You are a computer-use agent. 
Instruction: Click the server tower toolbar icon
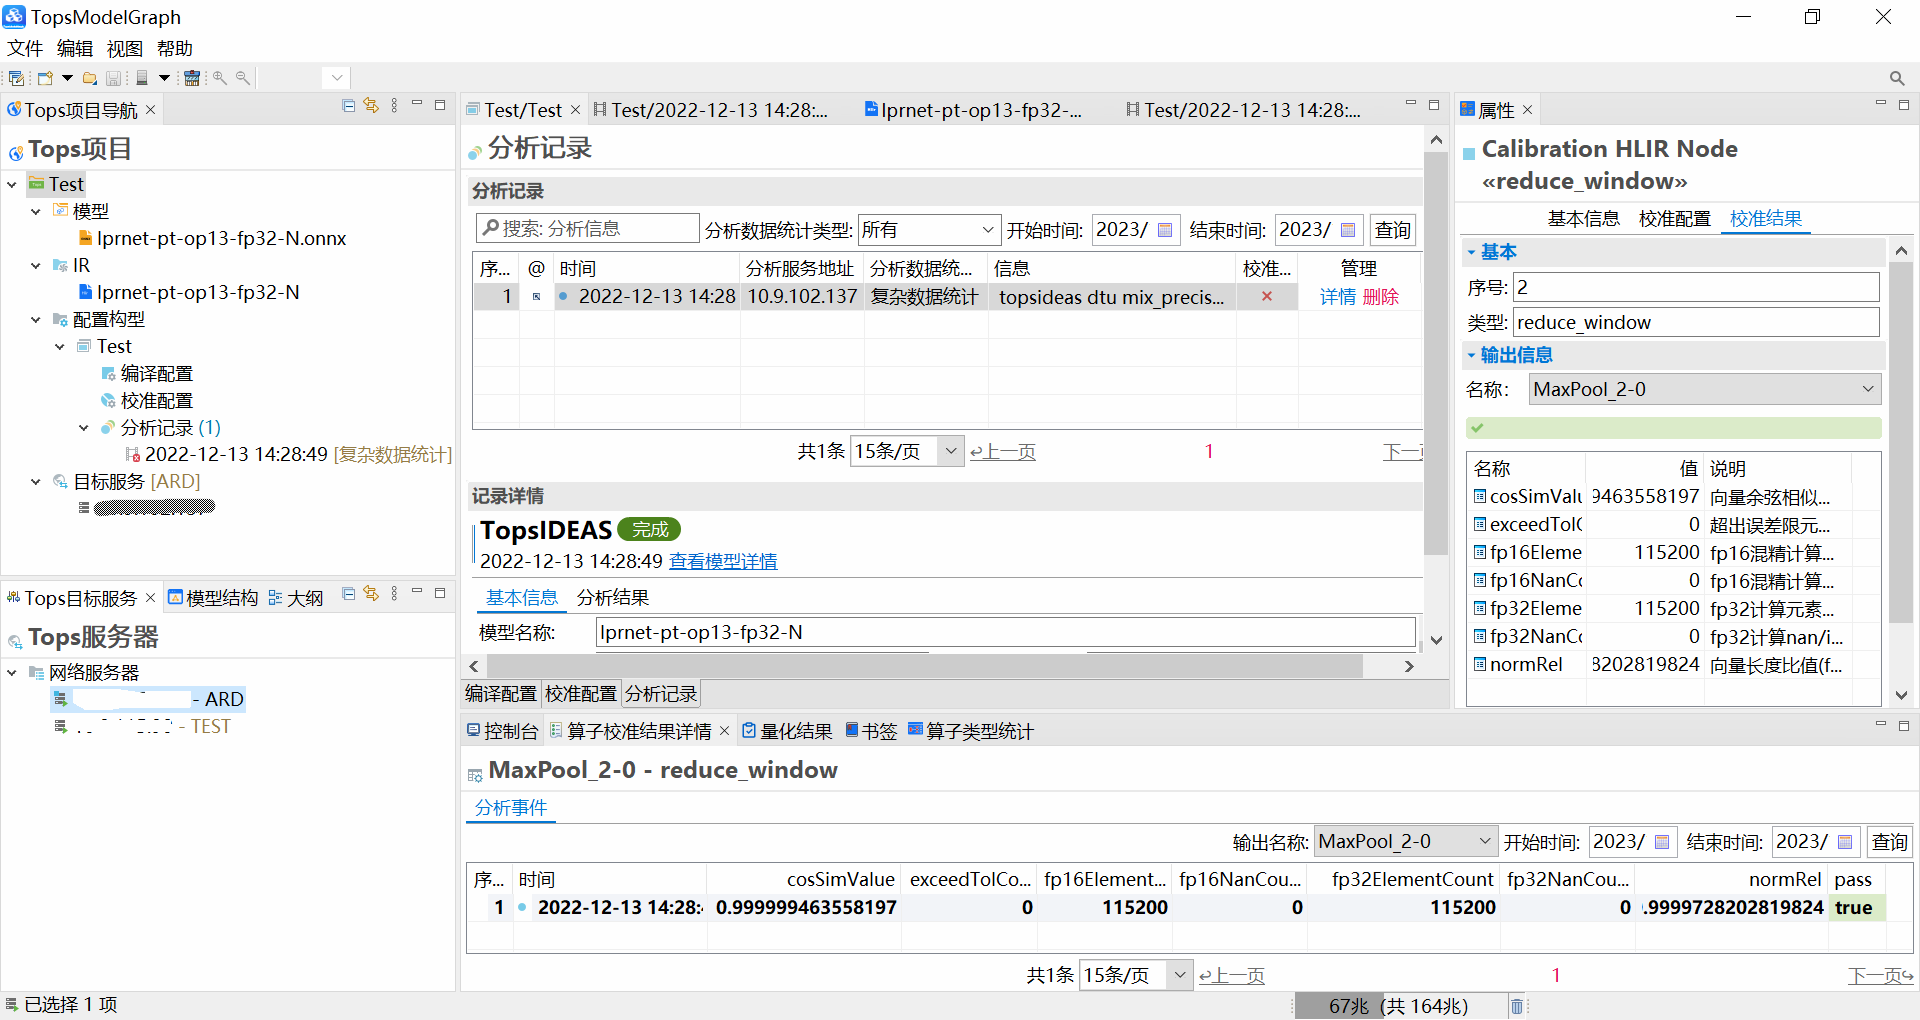pyautogui.click(x=142, y=78)
